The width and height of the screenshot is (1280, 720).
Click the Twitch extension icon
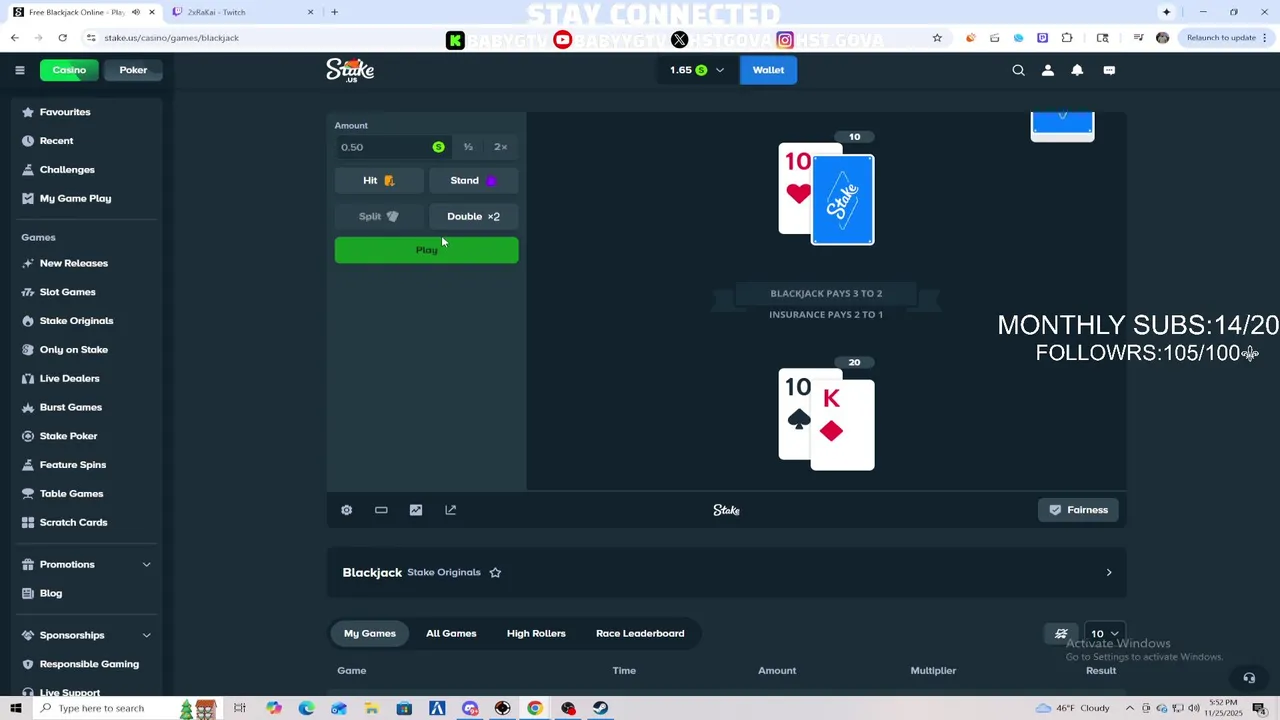click(x=1042, y=38)
